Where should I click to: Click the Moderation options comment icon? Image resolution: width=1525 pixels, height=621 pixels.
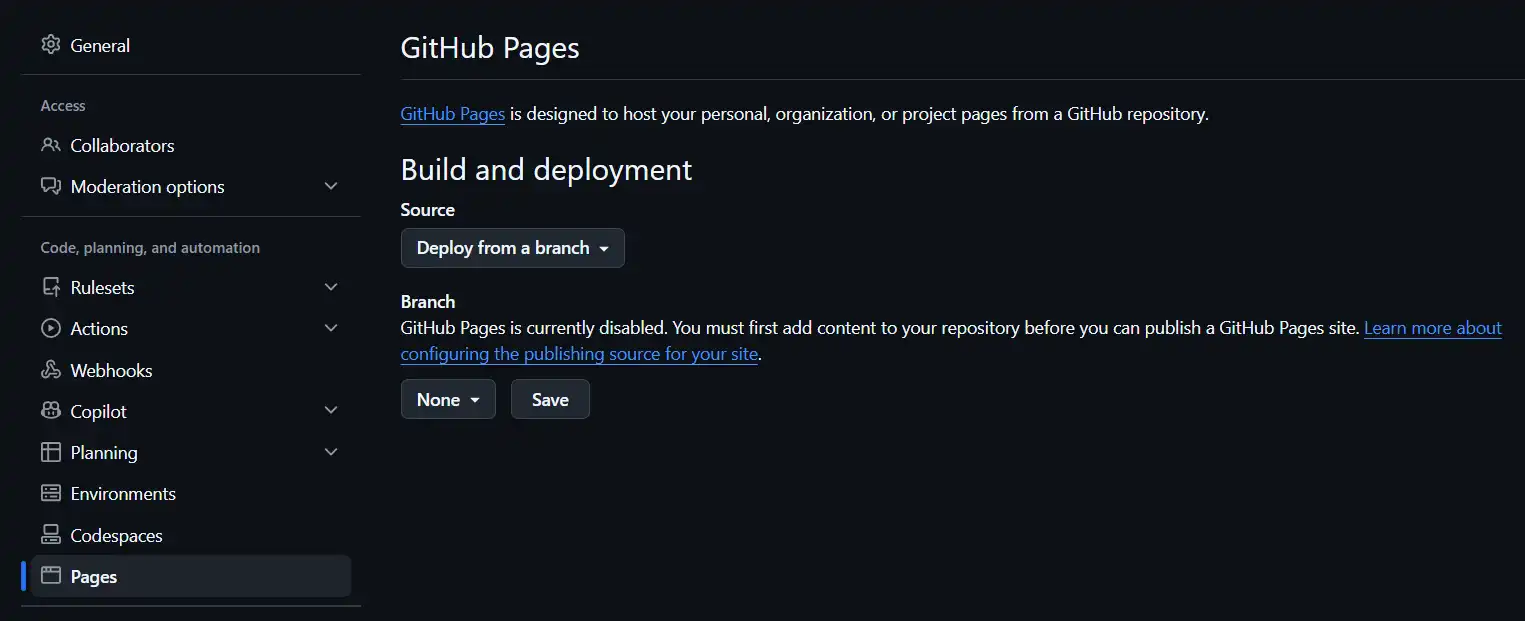coord(50,186)
